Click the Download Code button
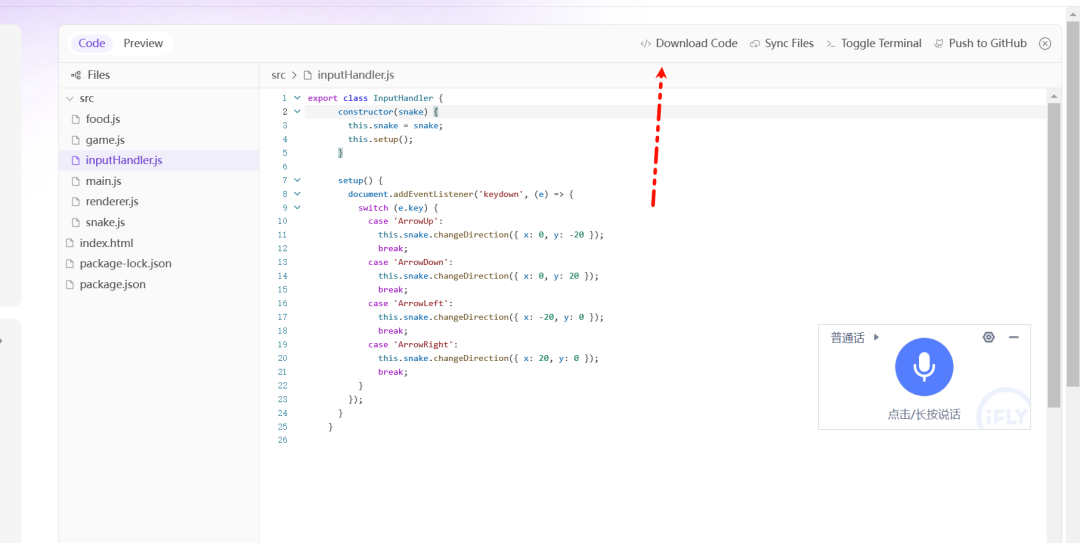Image resolution: width=1080 pixels, height=543 pixels. [x=689, y=43]
